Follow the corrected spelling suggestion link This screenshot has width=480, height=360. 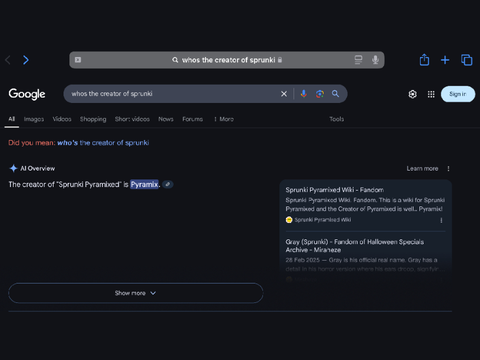103,143
